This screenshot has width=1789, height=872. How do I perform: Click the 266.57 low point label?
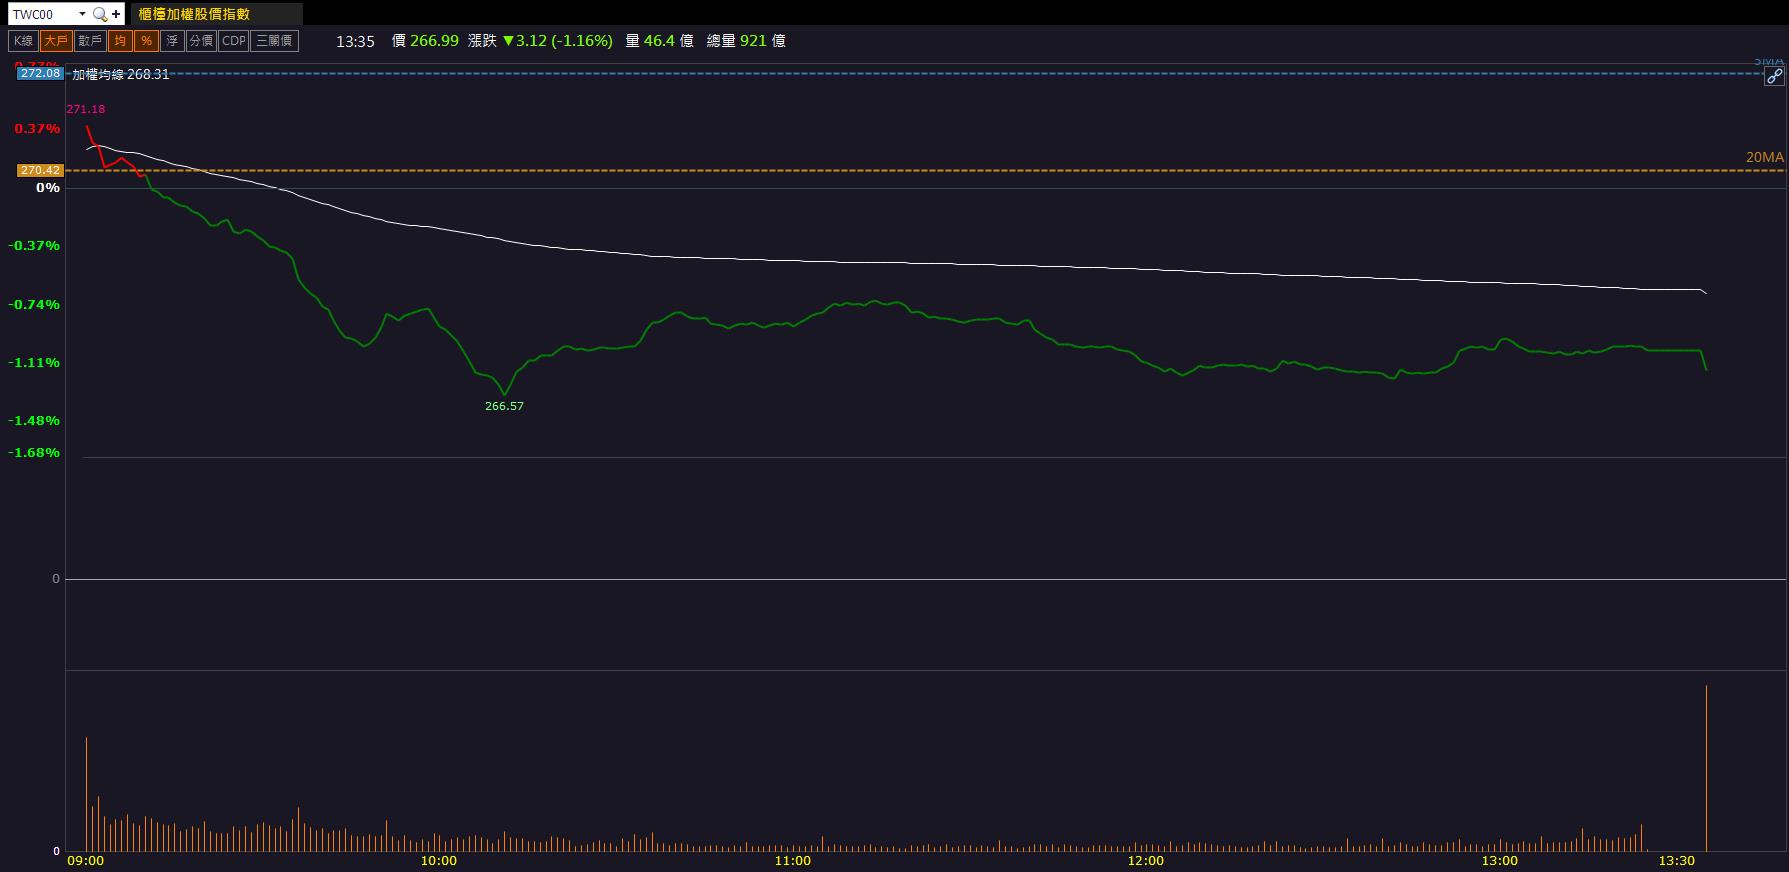(504, 406)
